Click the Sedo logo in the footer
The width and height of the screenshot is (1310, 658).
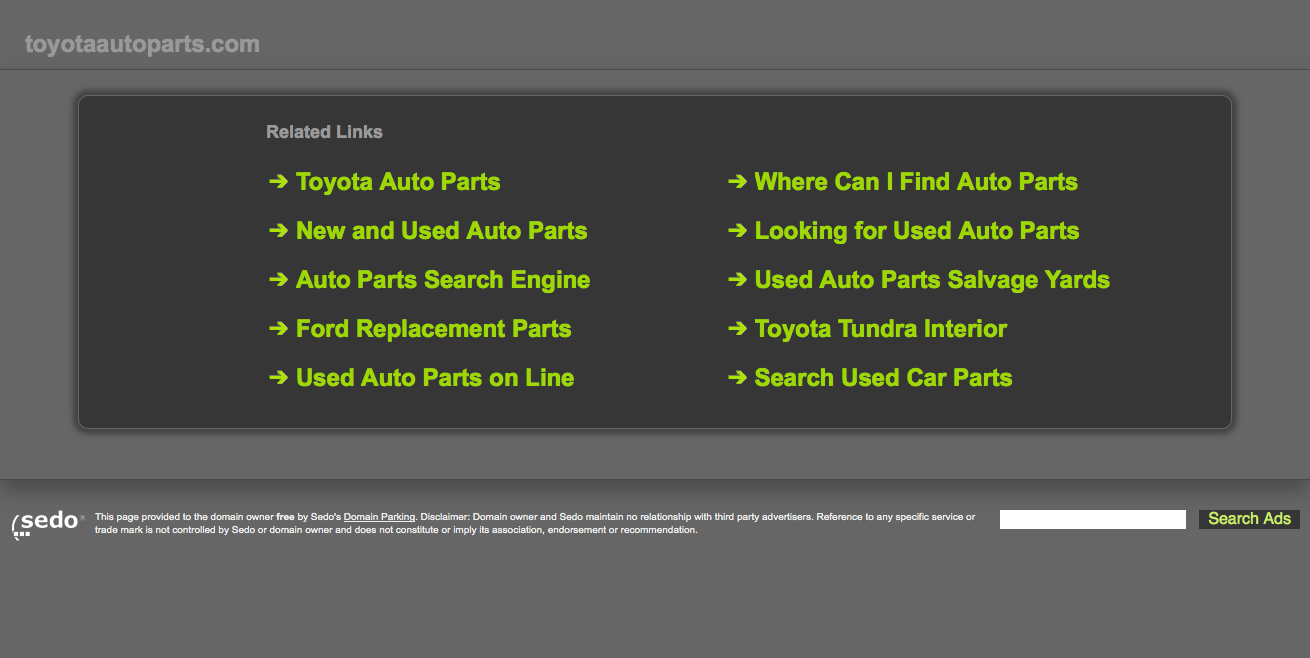[x=47, y=523]
